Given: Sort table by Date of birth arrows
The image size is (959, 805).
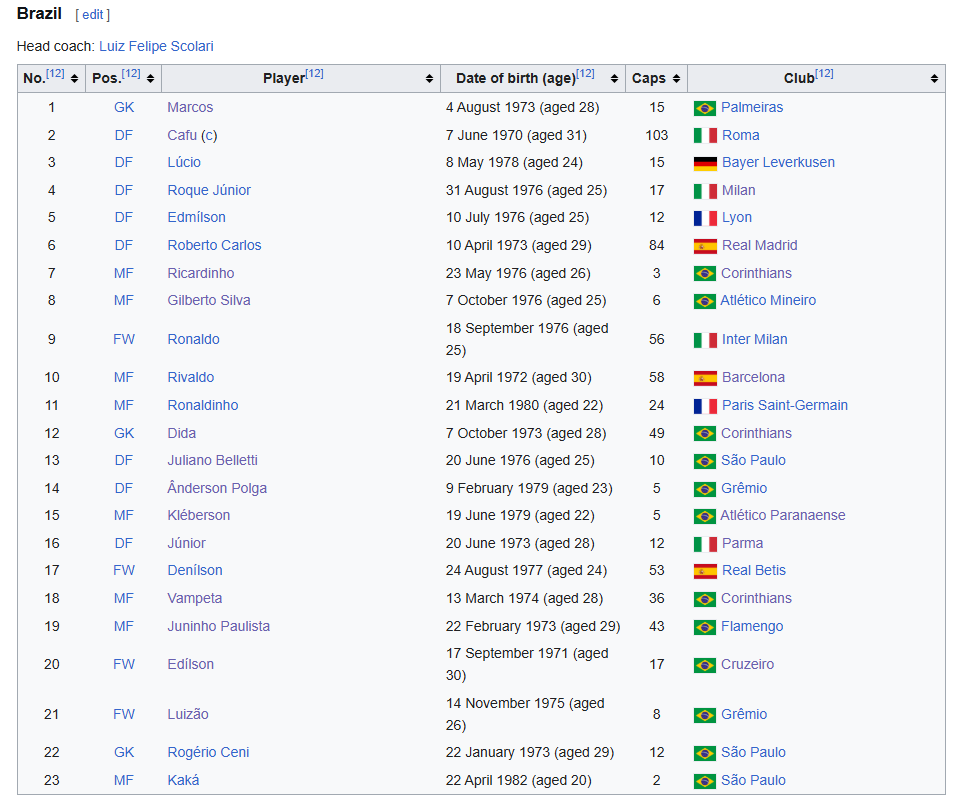Looking at the screenshot, I should pos(615,78).
